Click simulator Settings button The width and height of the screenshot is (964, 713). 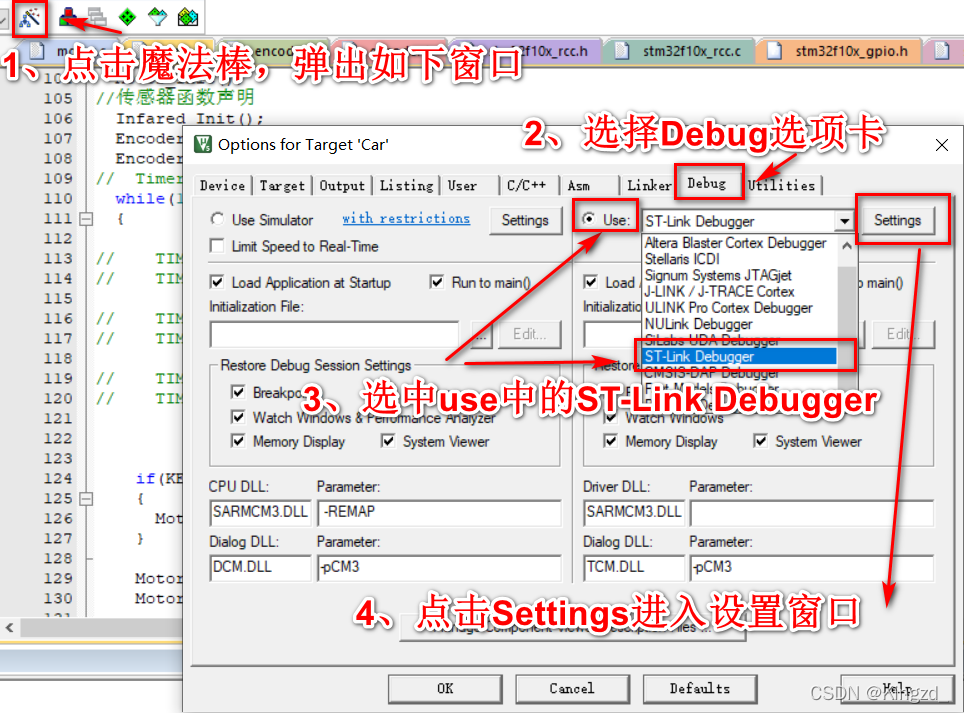525,221
